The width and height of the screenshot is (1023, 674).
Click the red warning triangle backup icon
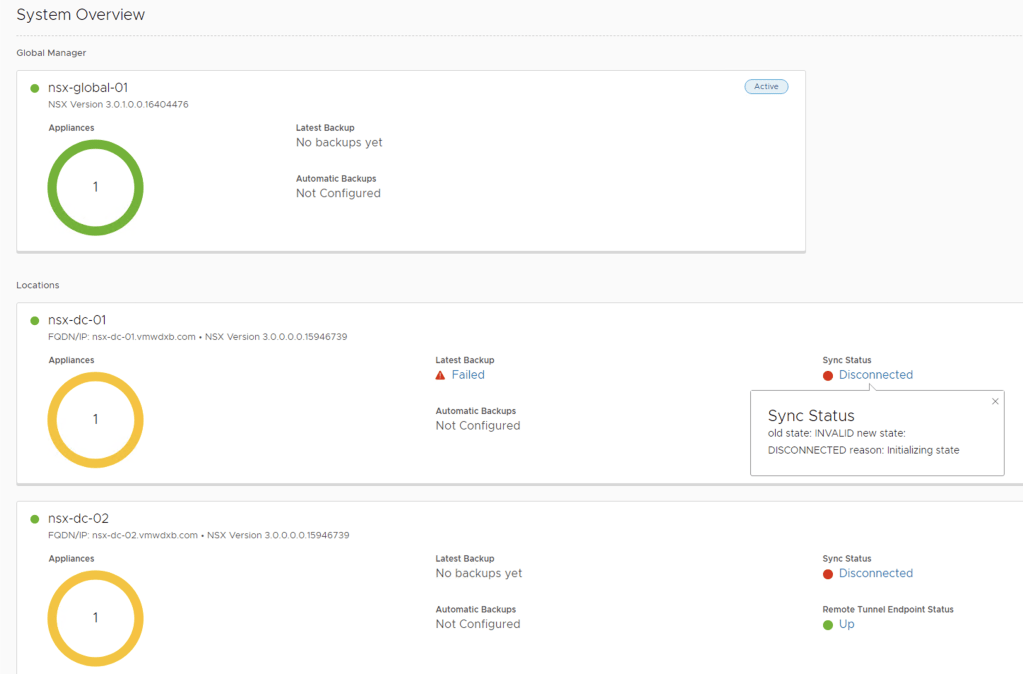(440, 375)
